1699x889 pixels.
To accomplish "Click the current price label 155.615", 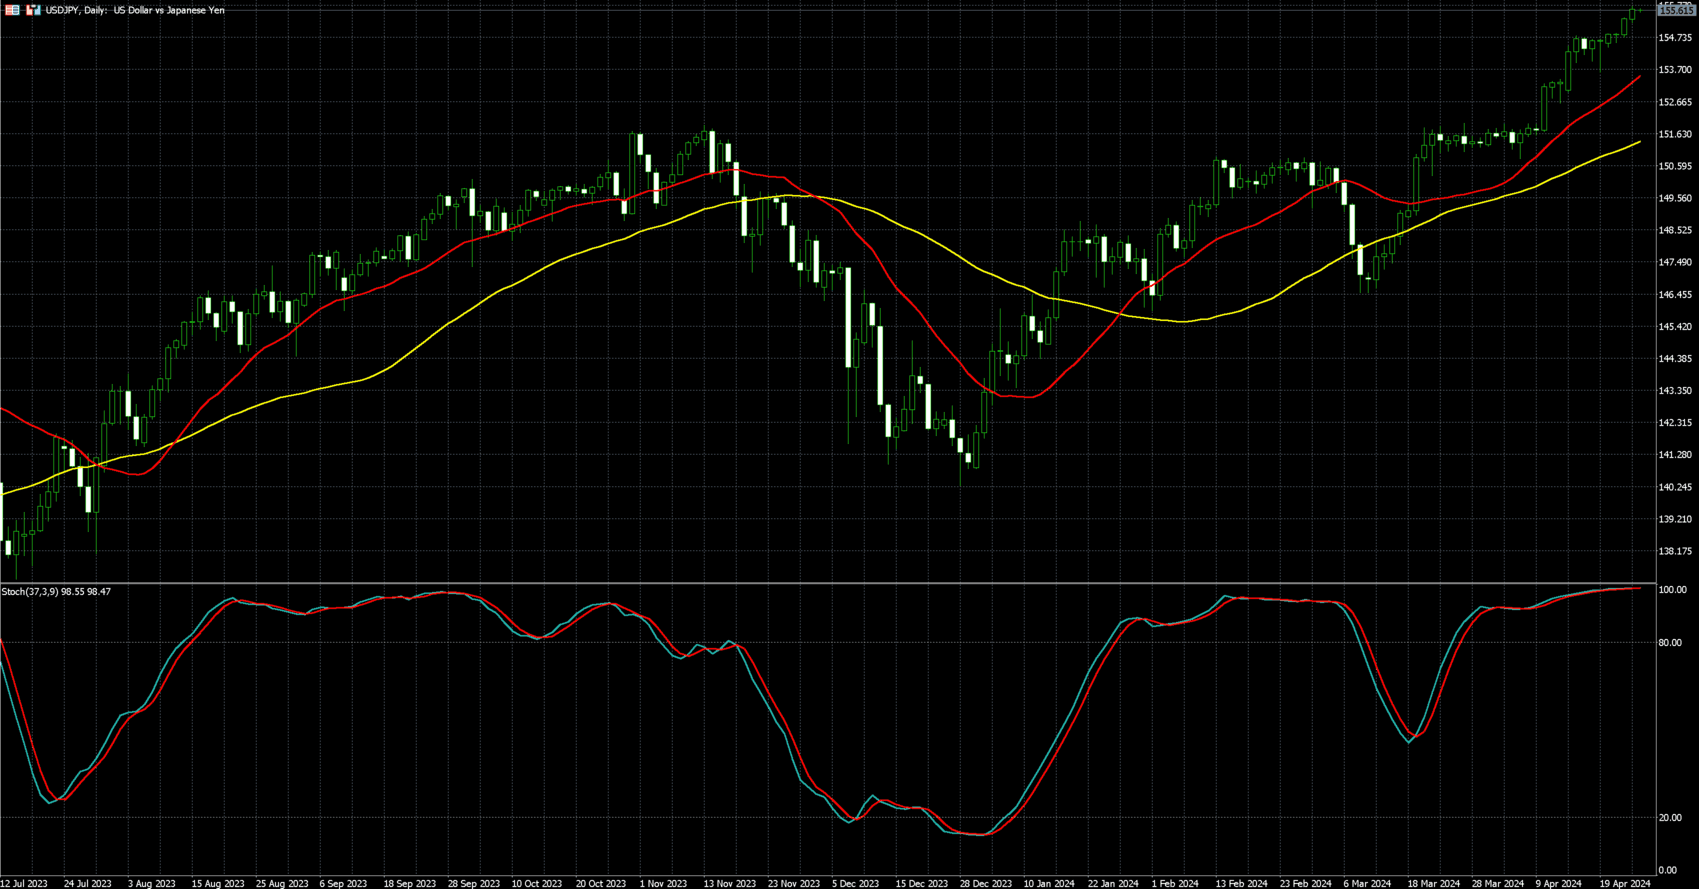I will [x=1676, y=10].
